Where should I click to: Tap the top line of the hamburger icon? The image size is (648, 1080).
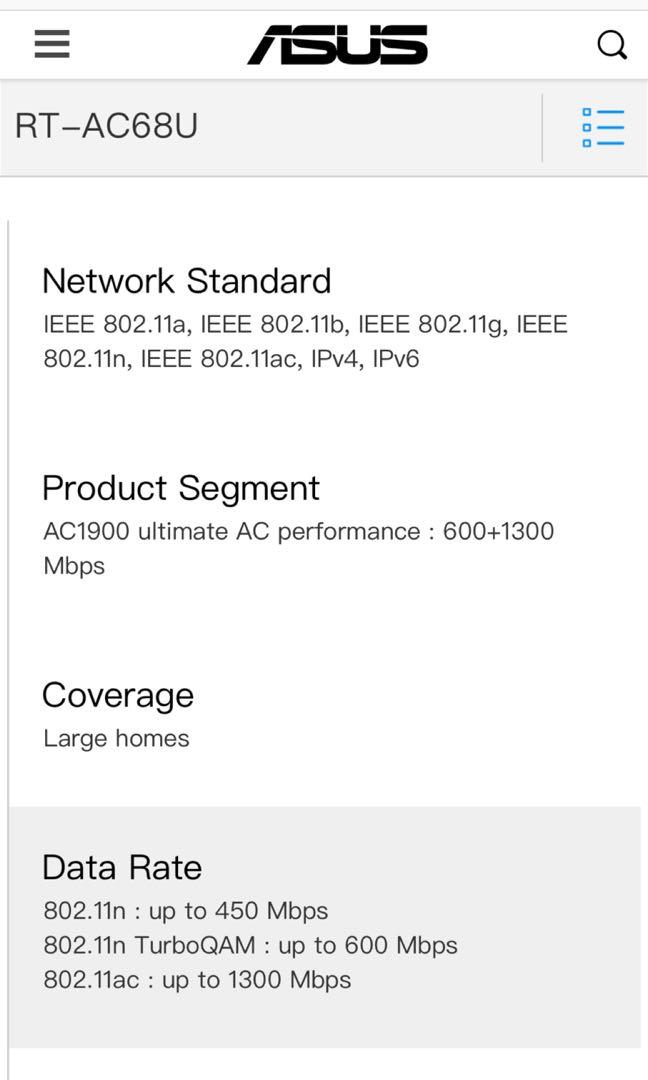click(x=51, y=31)
